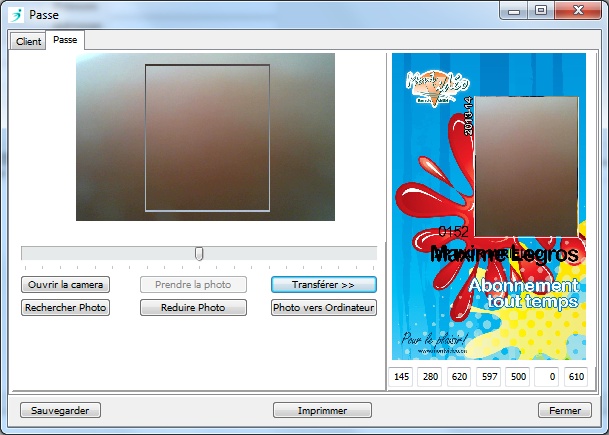Click the slider handle below camera preview
The image size is (609, 435).
point(199,254)
